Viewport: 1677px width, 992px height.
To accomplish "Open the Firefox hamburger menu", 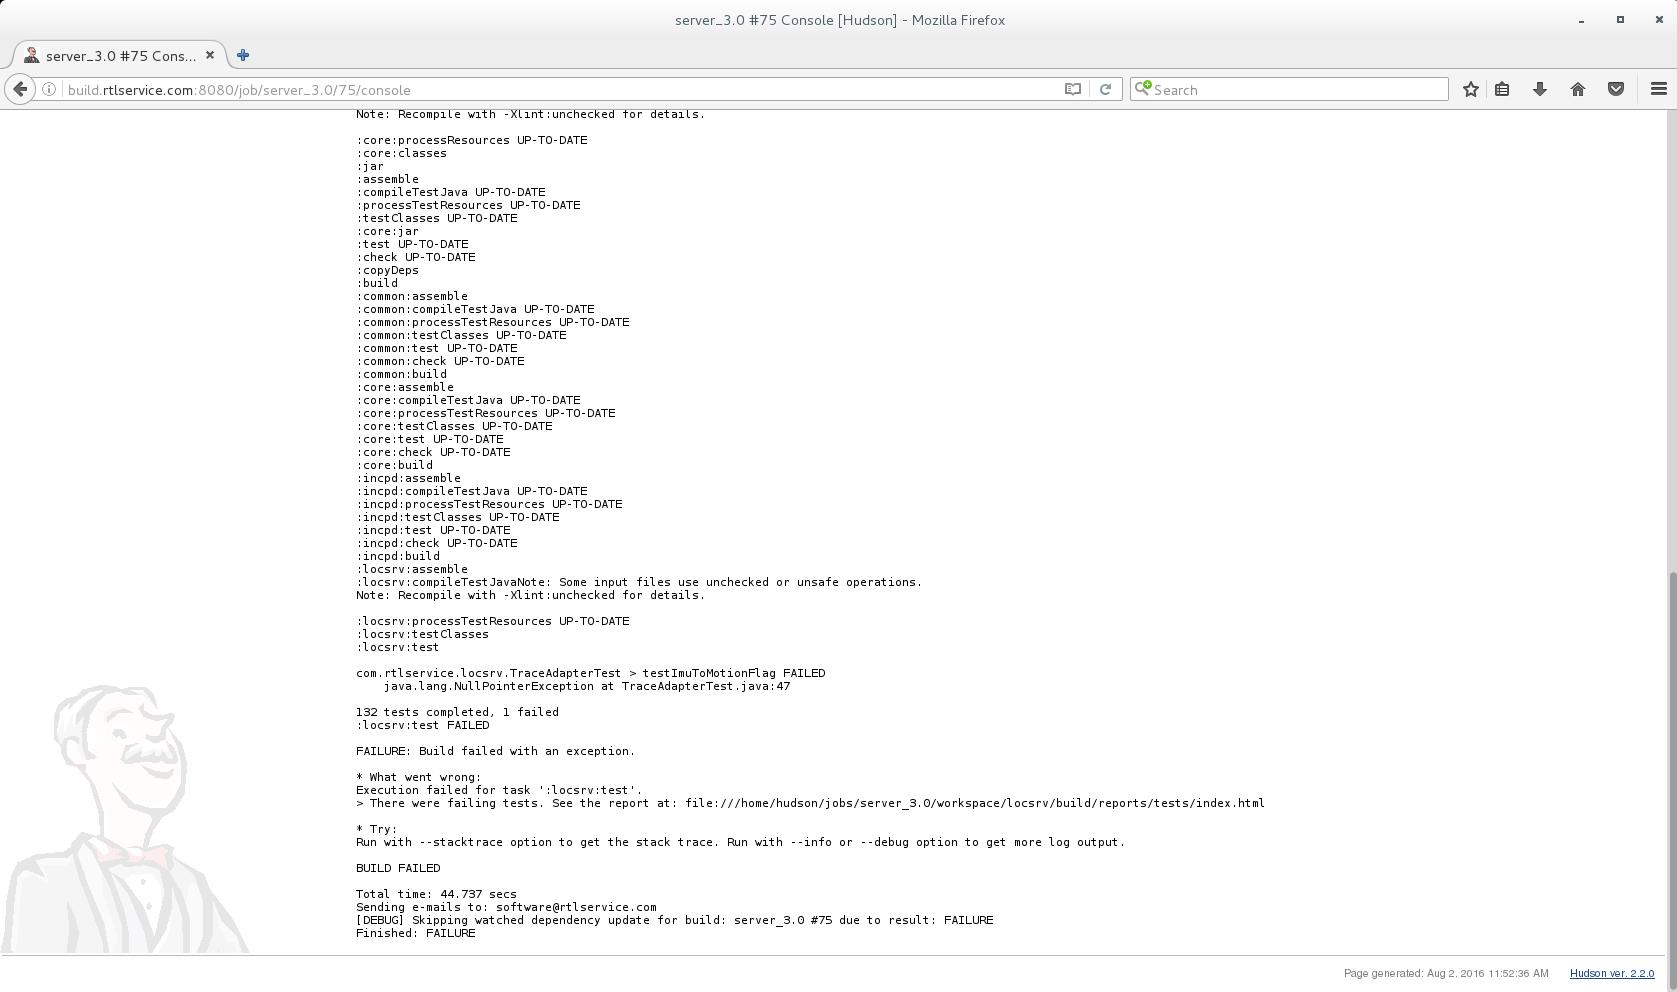I will (x=1658, y=89).
